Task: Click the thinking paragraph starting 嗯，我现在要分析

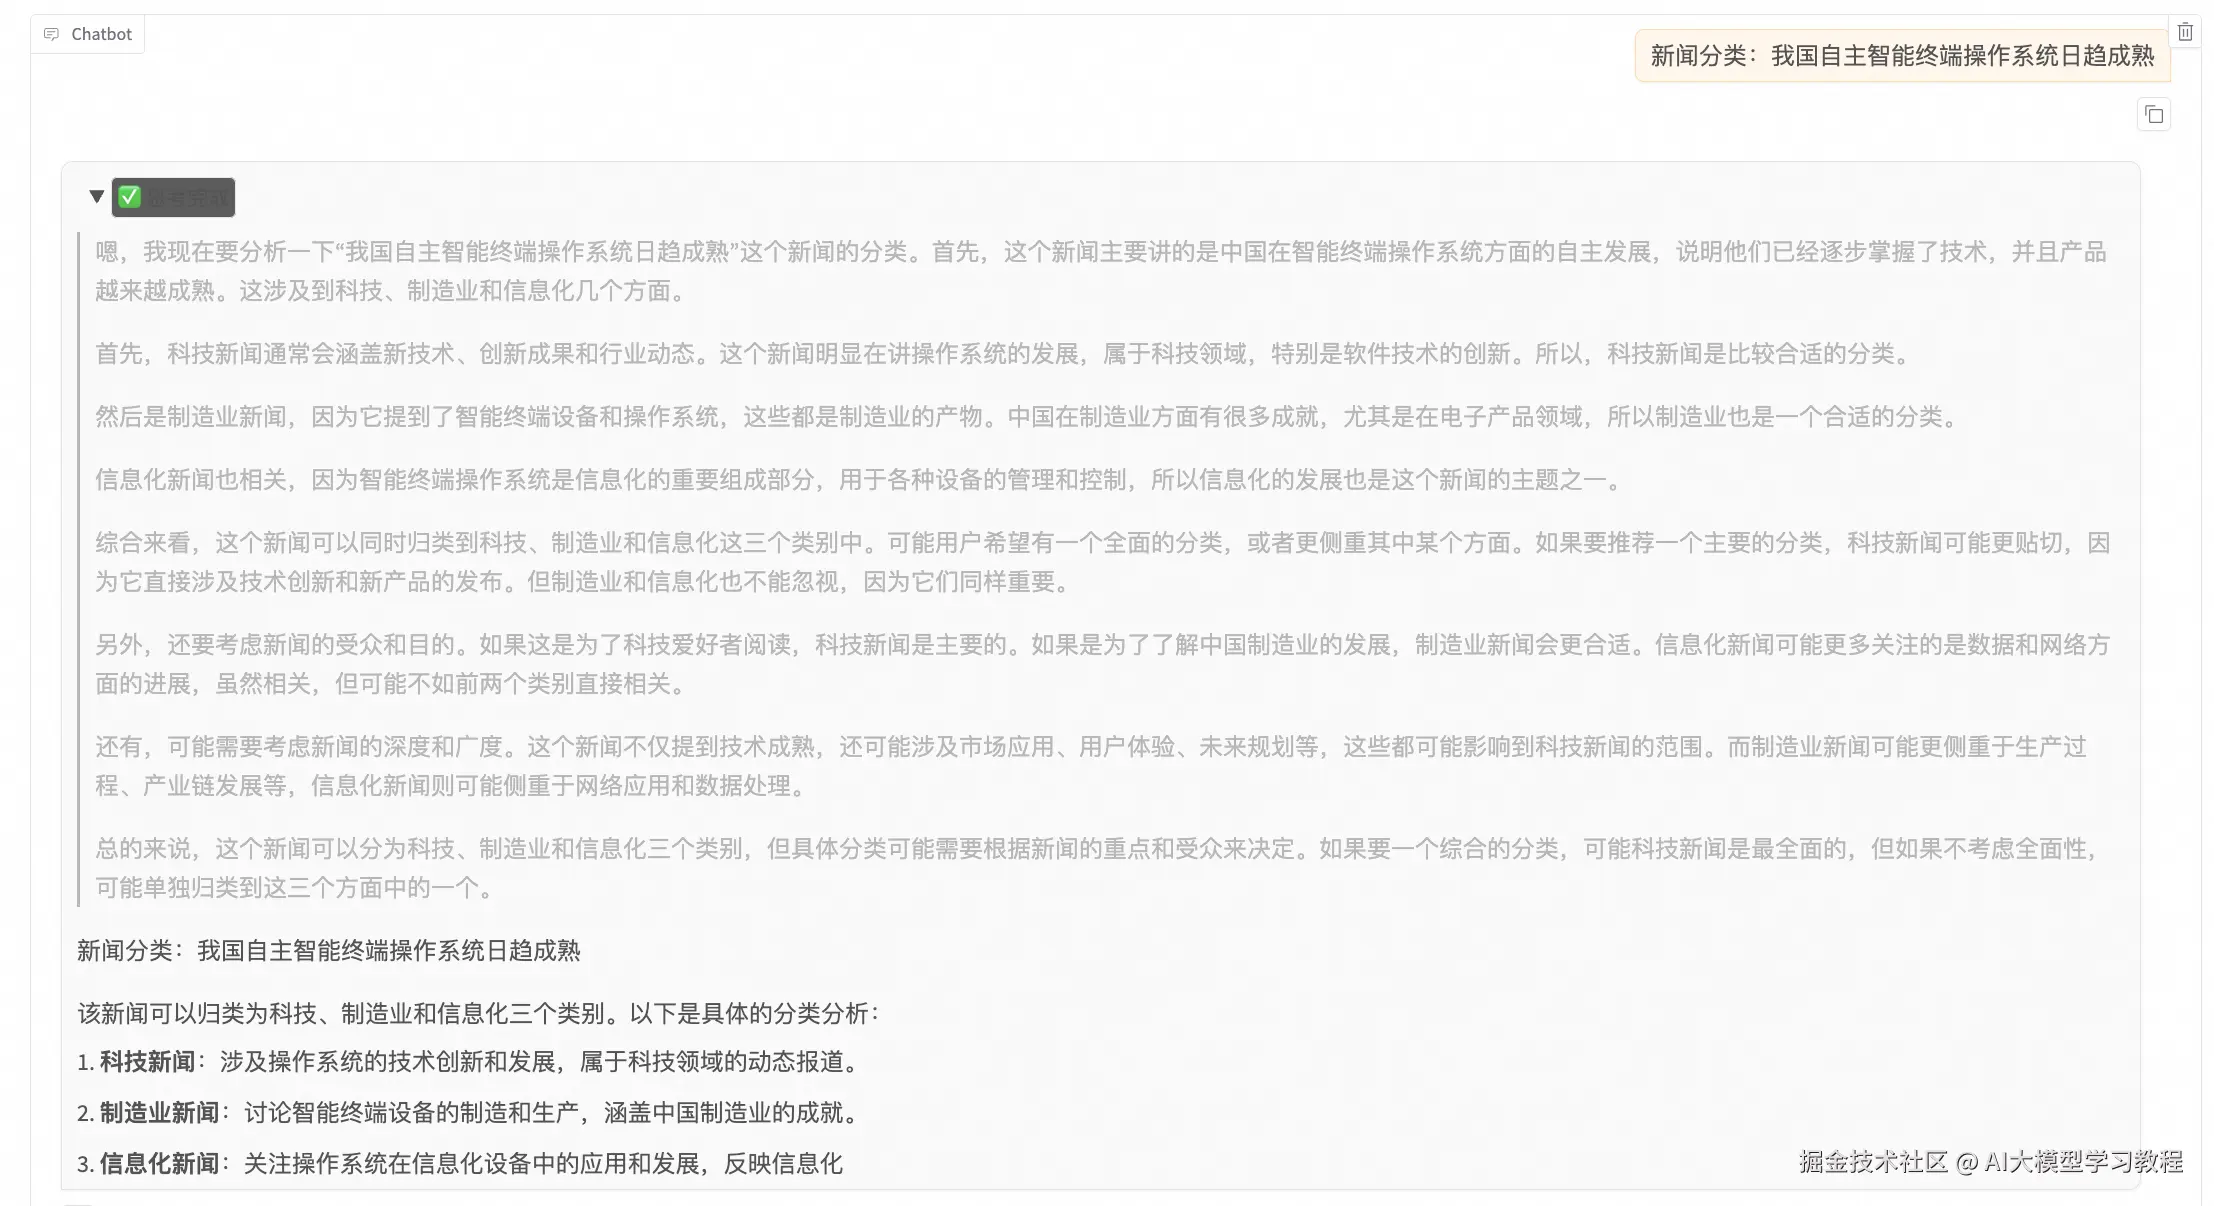Action: click(x=1100, y=271)
